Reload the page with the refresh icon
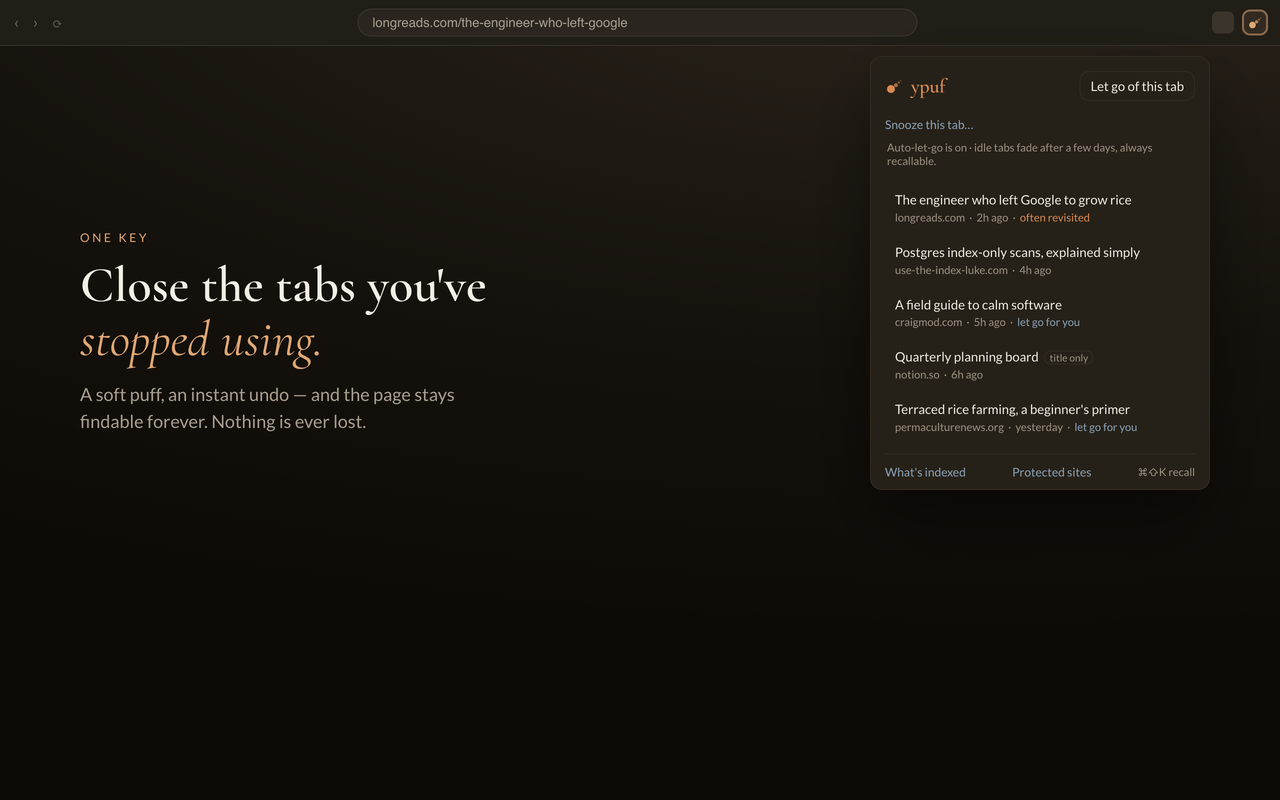 [57, 23]
